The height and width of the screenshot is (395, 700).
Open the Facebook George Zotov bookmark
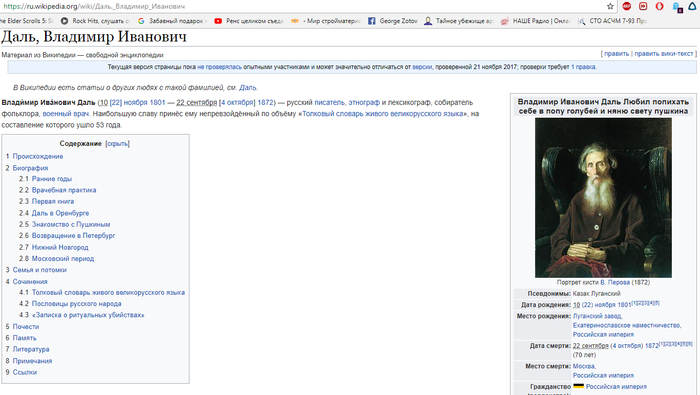click(x=393, y=21)
